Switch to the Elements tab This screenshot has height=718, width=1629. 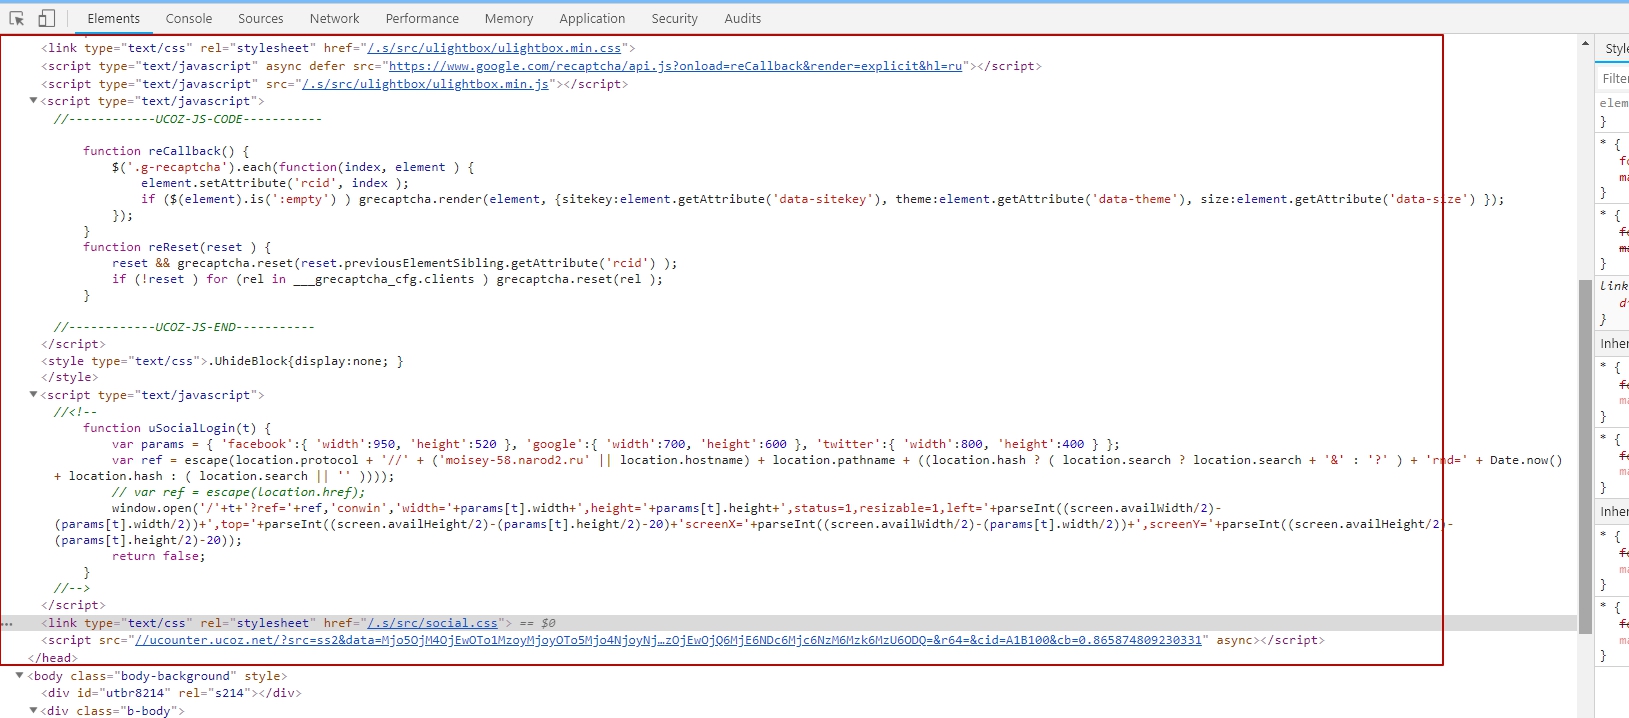pyautogui.click(x=114, y=18)
